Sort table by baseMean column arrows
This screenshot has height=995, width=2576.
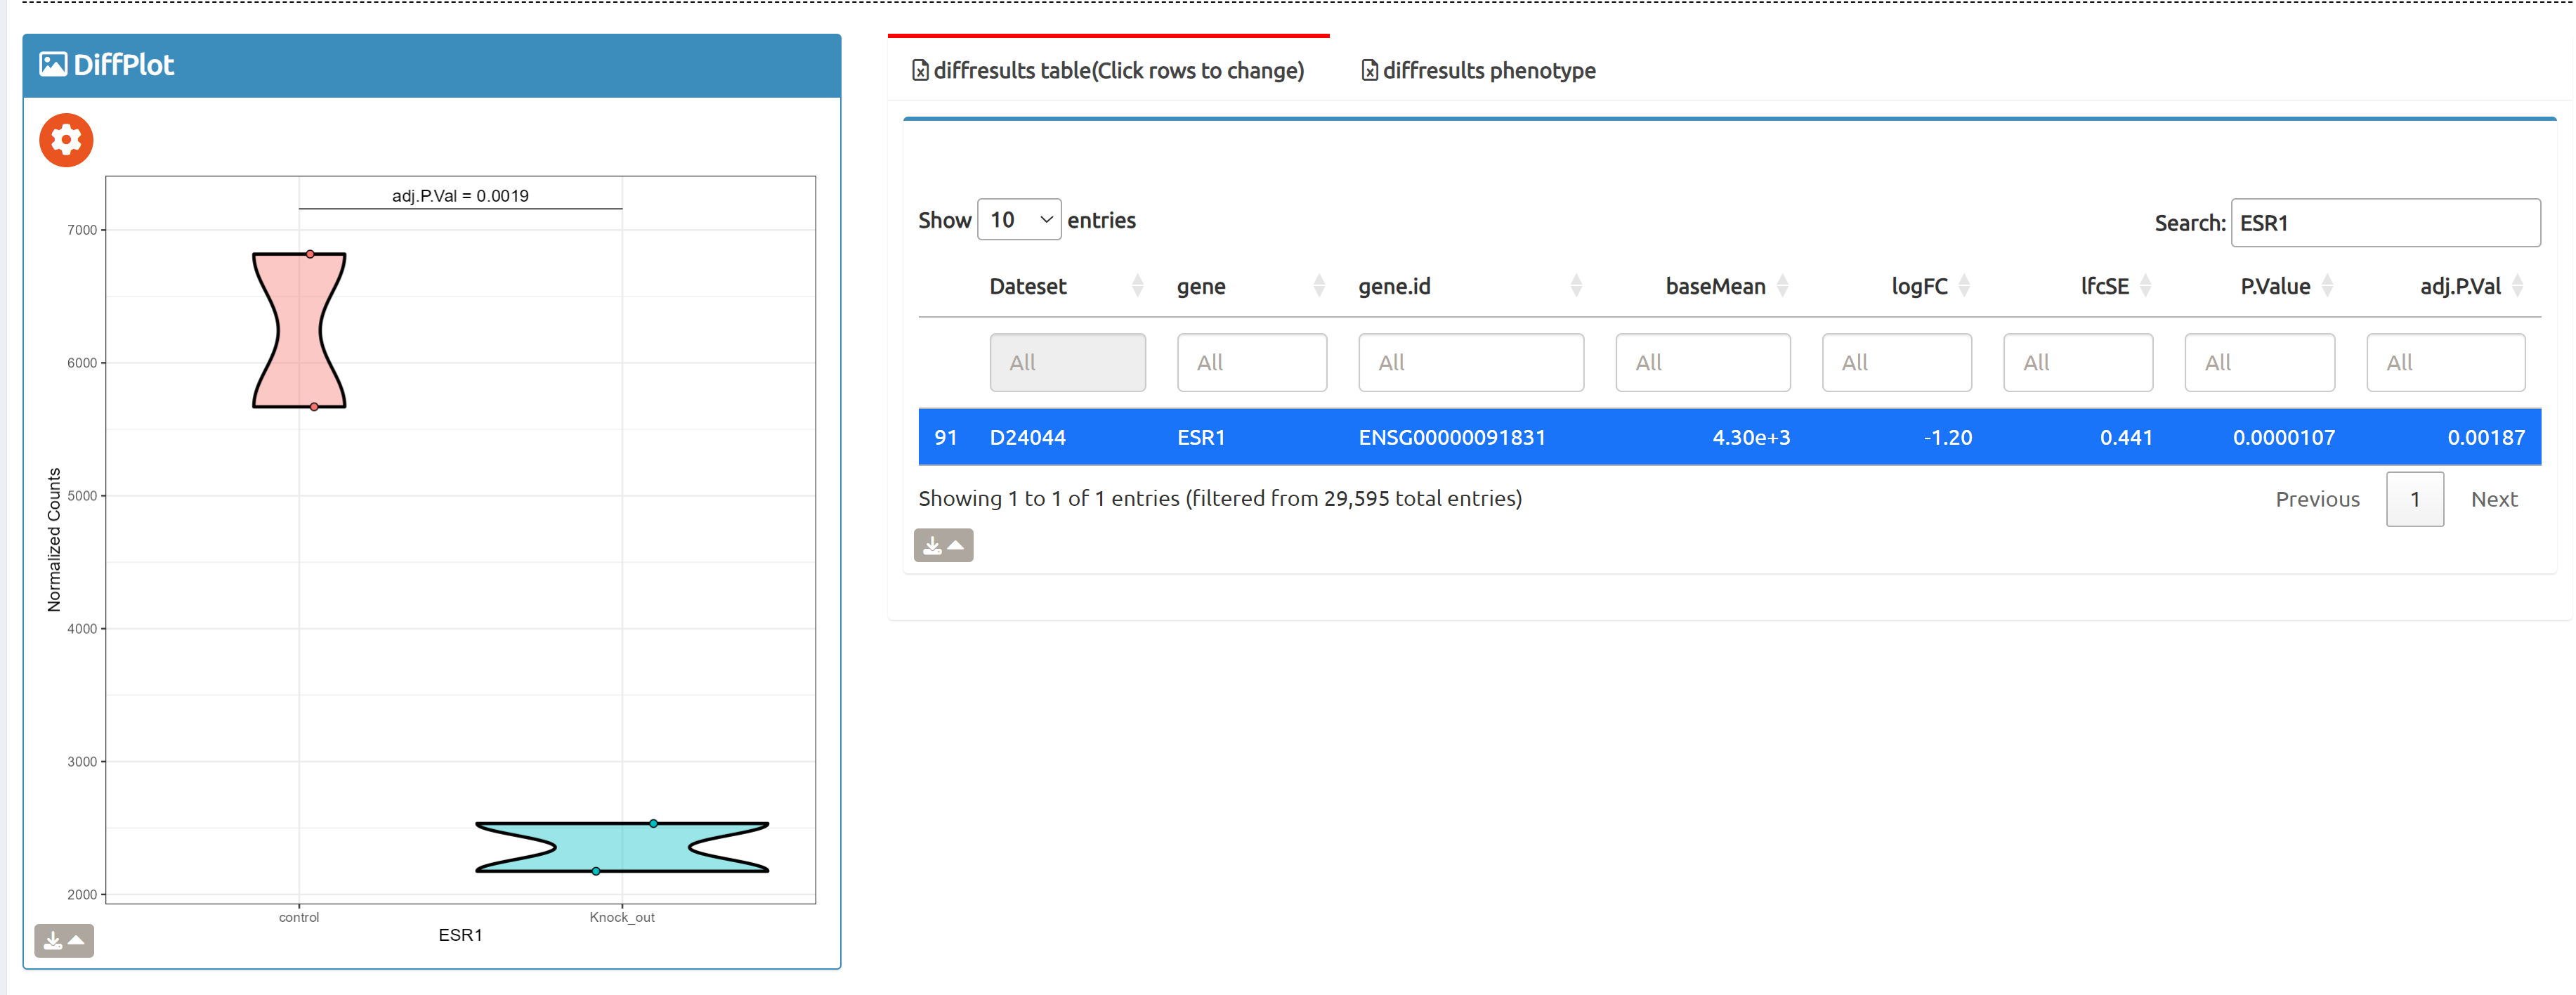point(1782,287)
